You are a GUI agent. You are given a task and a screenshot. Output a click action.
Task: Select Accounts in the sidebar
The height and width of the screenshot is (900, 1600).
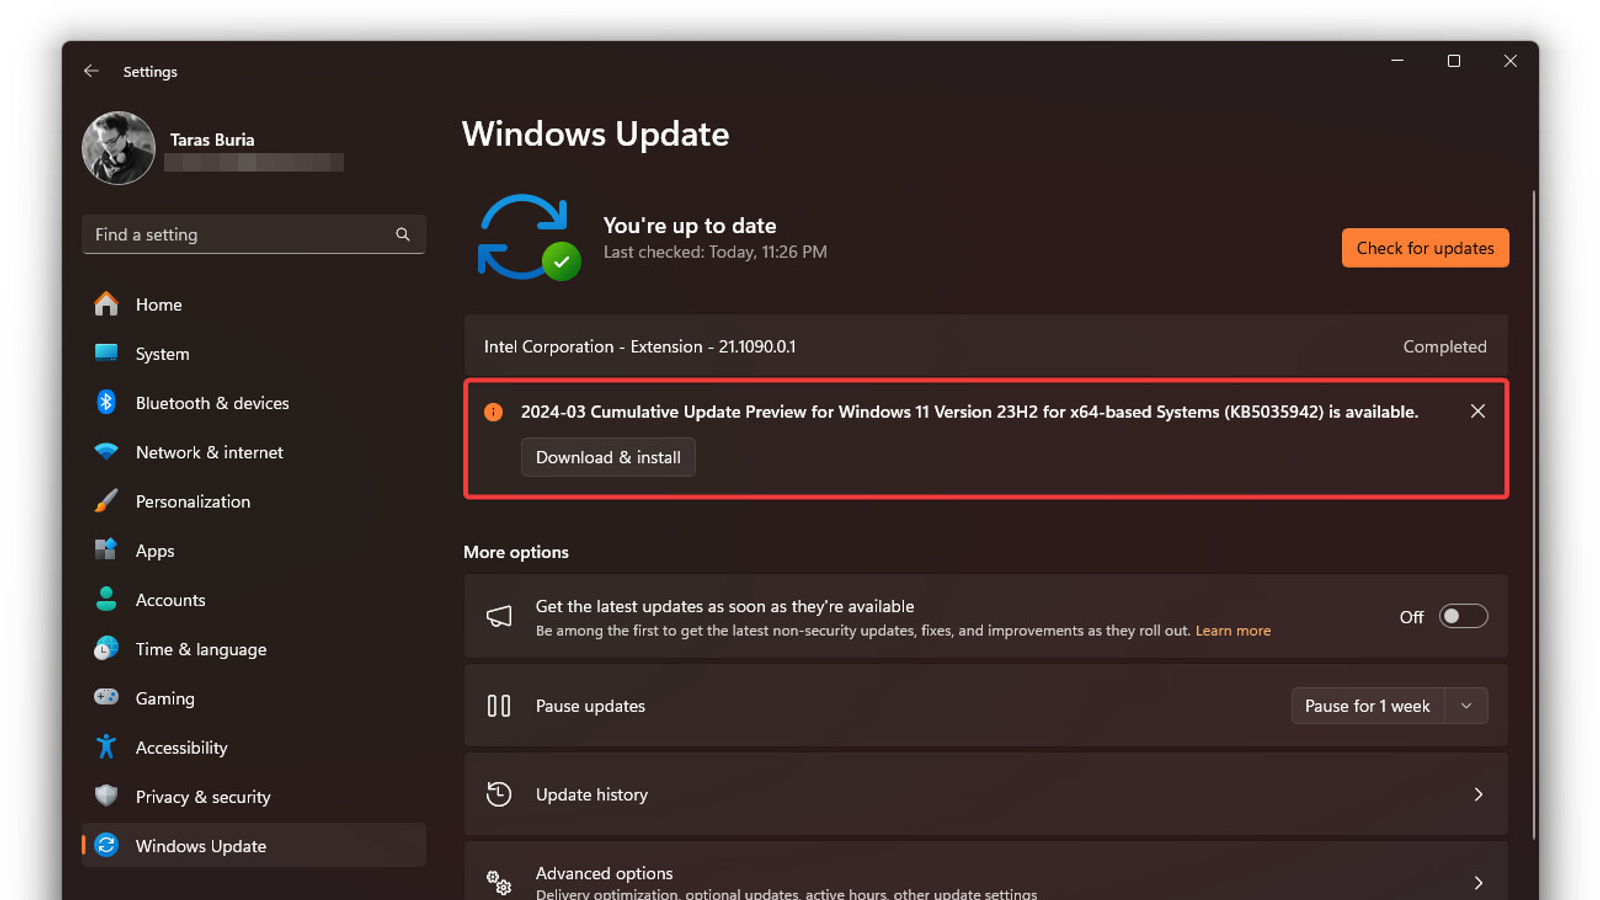pos(170,600)
